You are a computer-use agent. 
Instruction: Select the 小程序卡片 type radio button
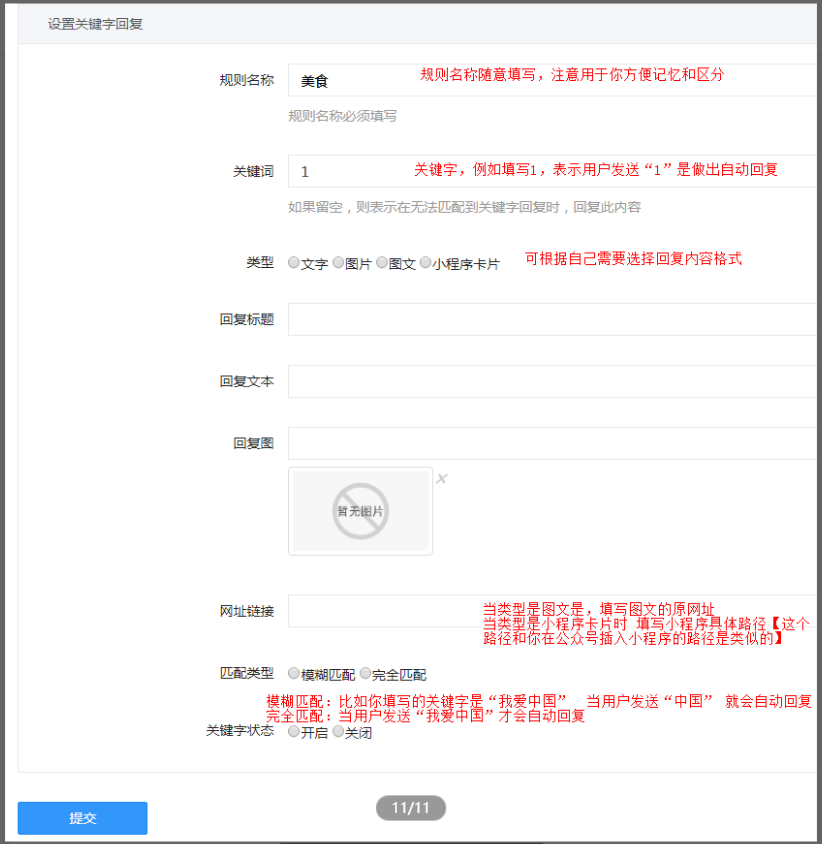tap(425, 262)
